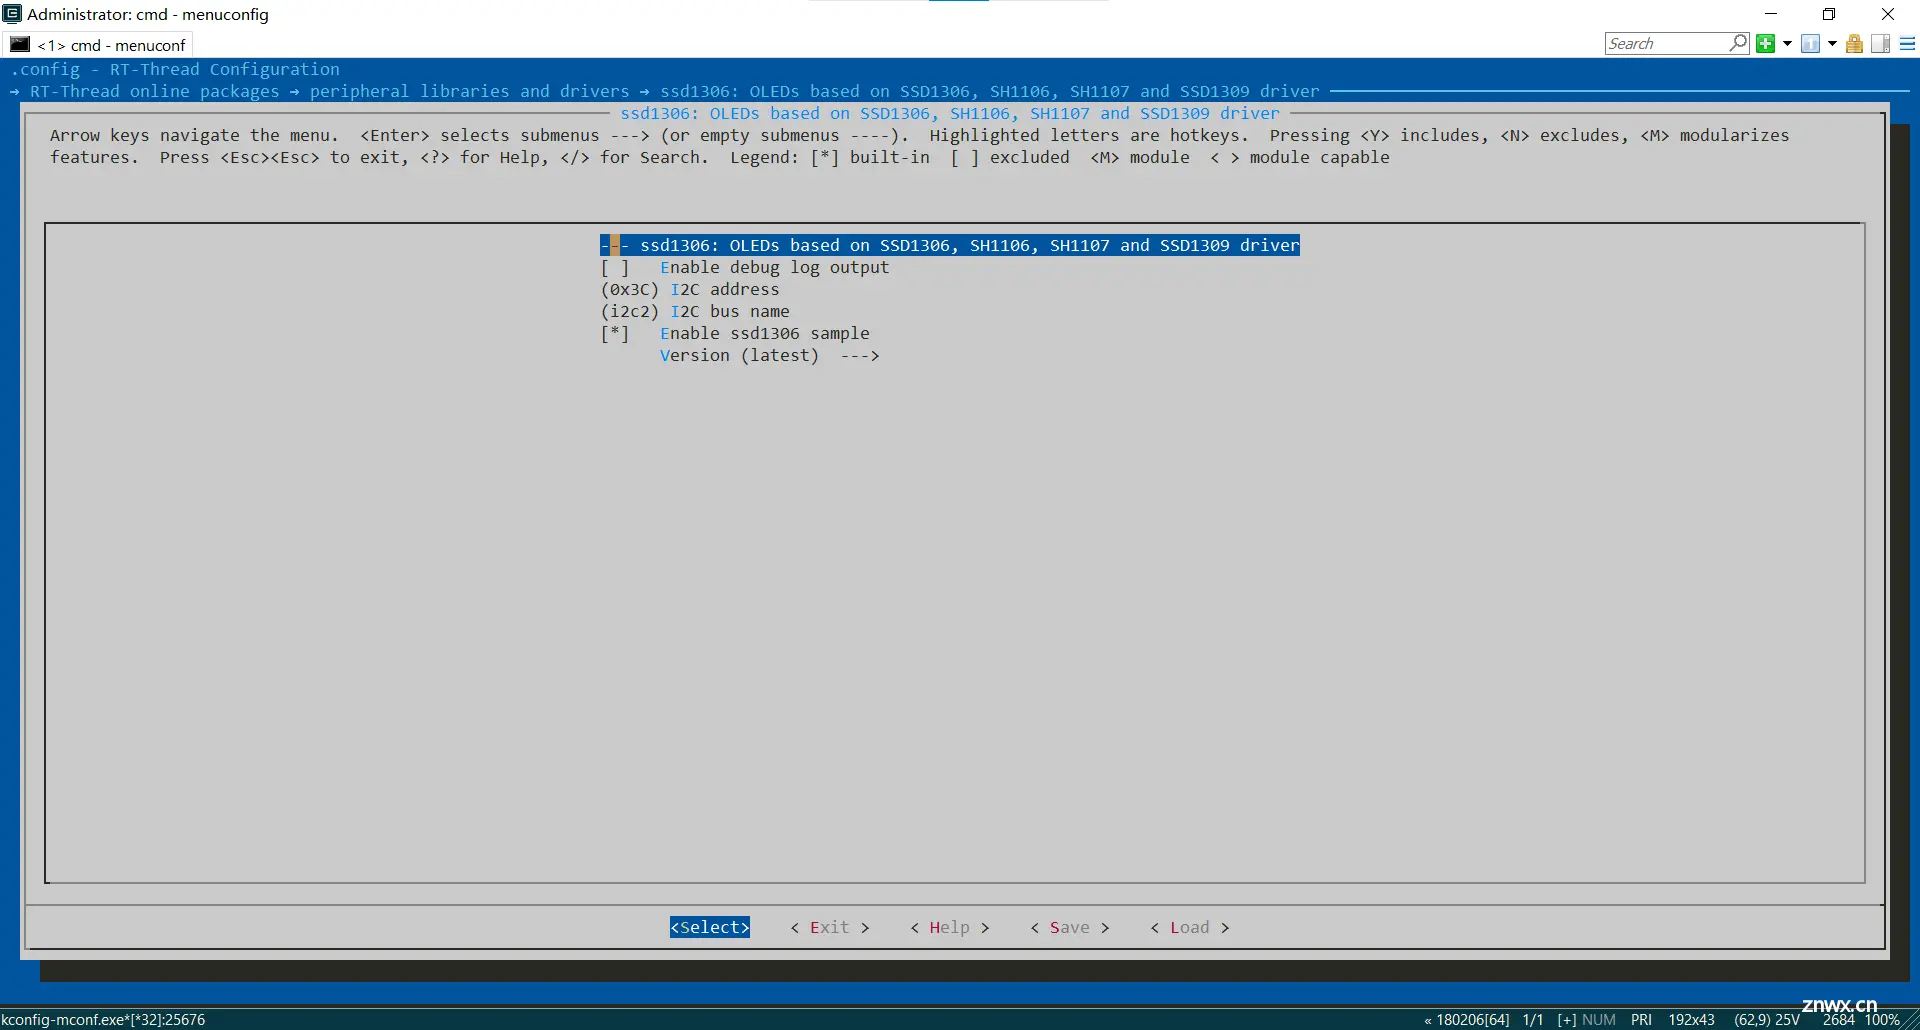This screenshot has width=1920, height=1030.
Task: Click the < Save > button
Action: [1070, 927]
